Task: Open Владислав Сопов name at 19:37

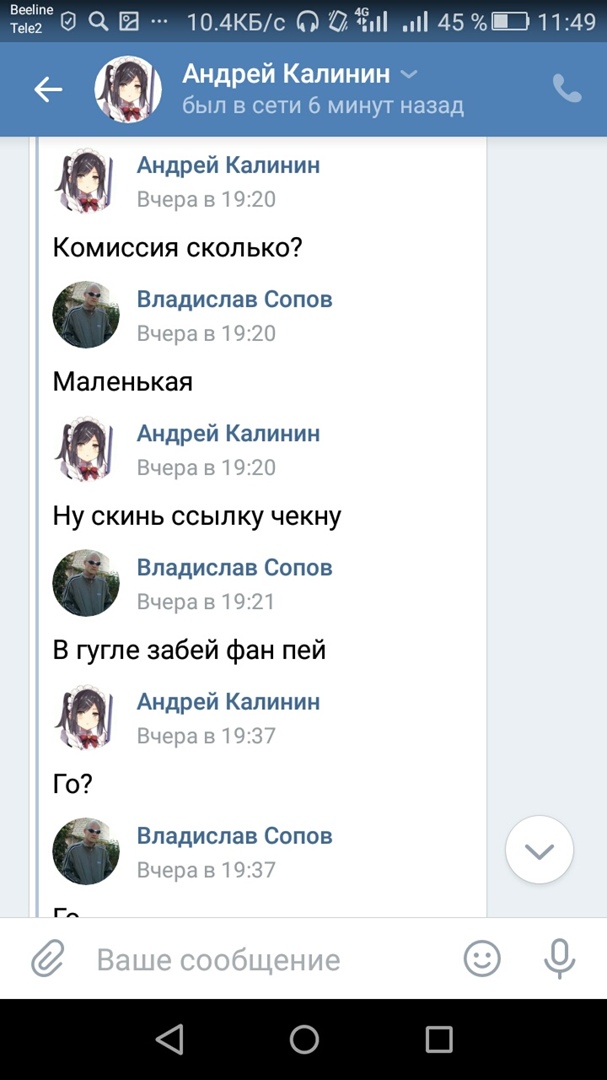Action: (234, 835)
